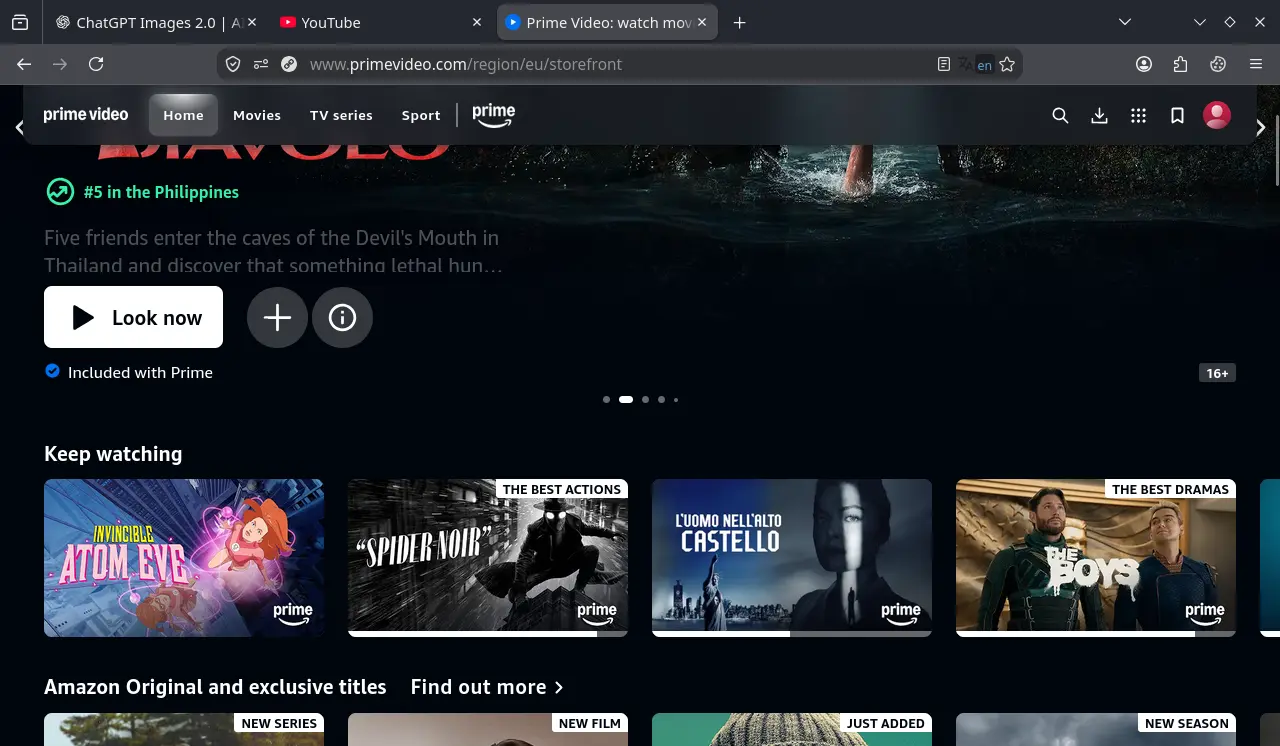
Task: Open the tracking protection shield icon
Action: click(233, 64)
